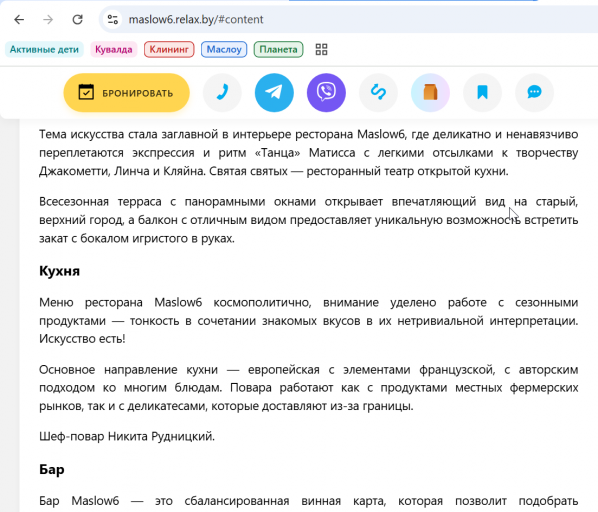
Task: Open the Планета bookmark
Action: 278,50
